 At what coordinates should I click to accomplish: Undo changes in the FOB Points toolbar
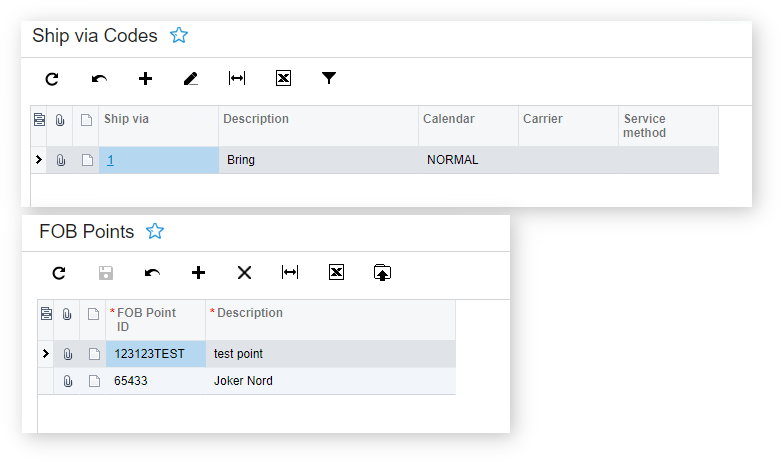coord(152,272)
